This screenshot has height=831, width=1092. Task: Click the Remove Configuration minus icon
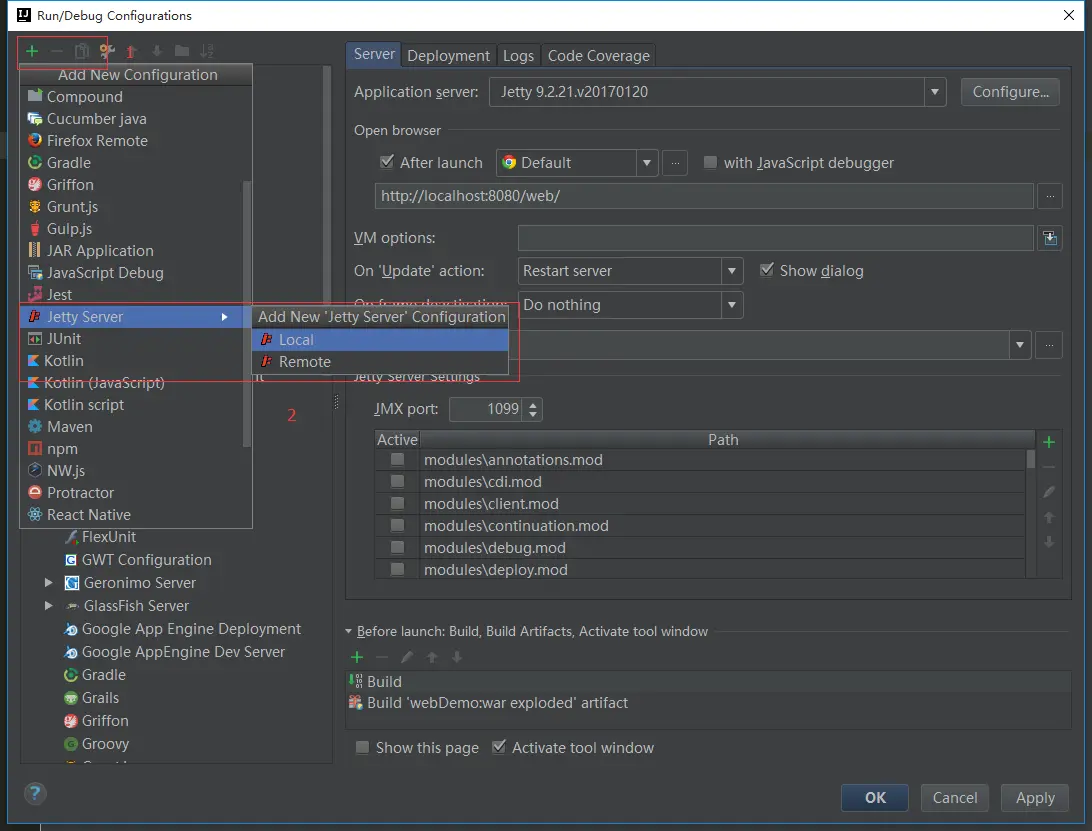57,51
